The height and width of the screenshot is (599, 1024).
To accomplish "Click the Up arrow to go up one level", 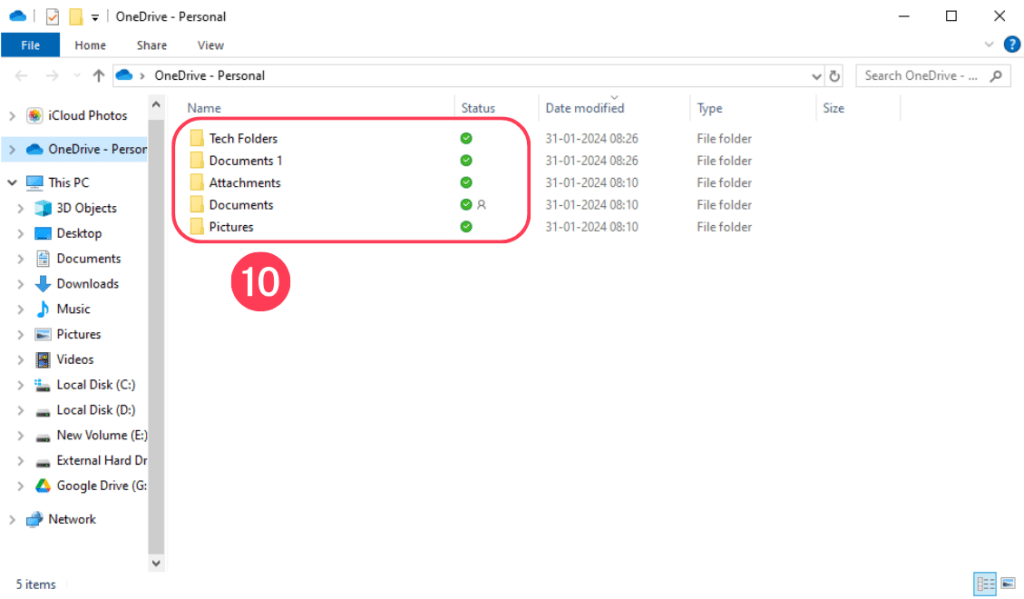I will (x=97, y=75).
